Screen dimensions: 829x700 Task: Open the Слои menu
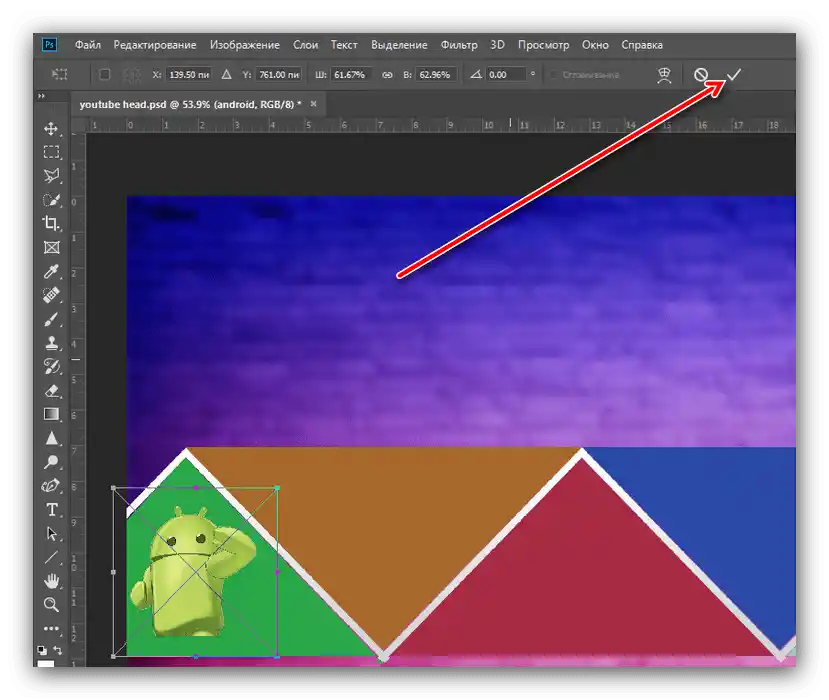pos(306,45)
